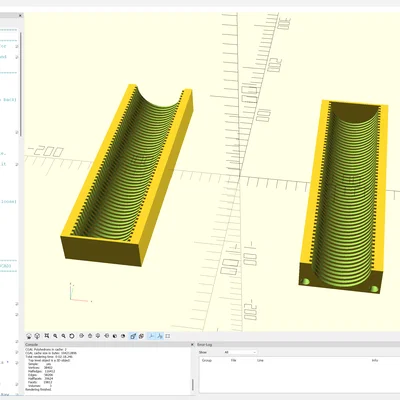Click the Zoom Out magnifier icon
Screen dimensions: 400x400
point(63,336)
